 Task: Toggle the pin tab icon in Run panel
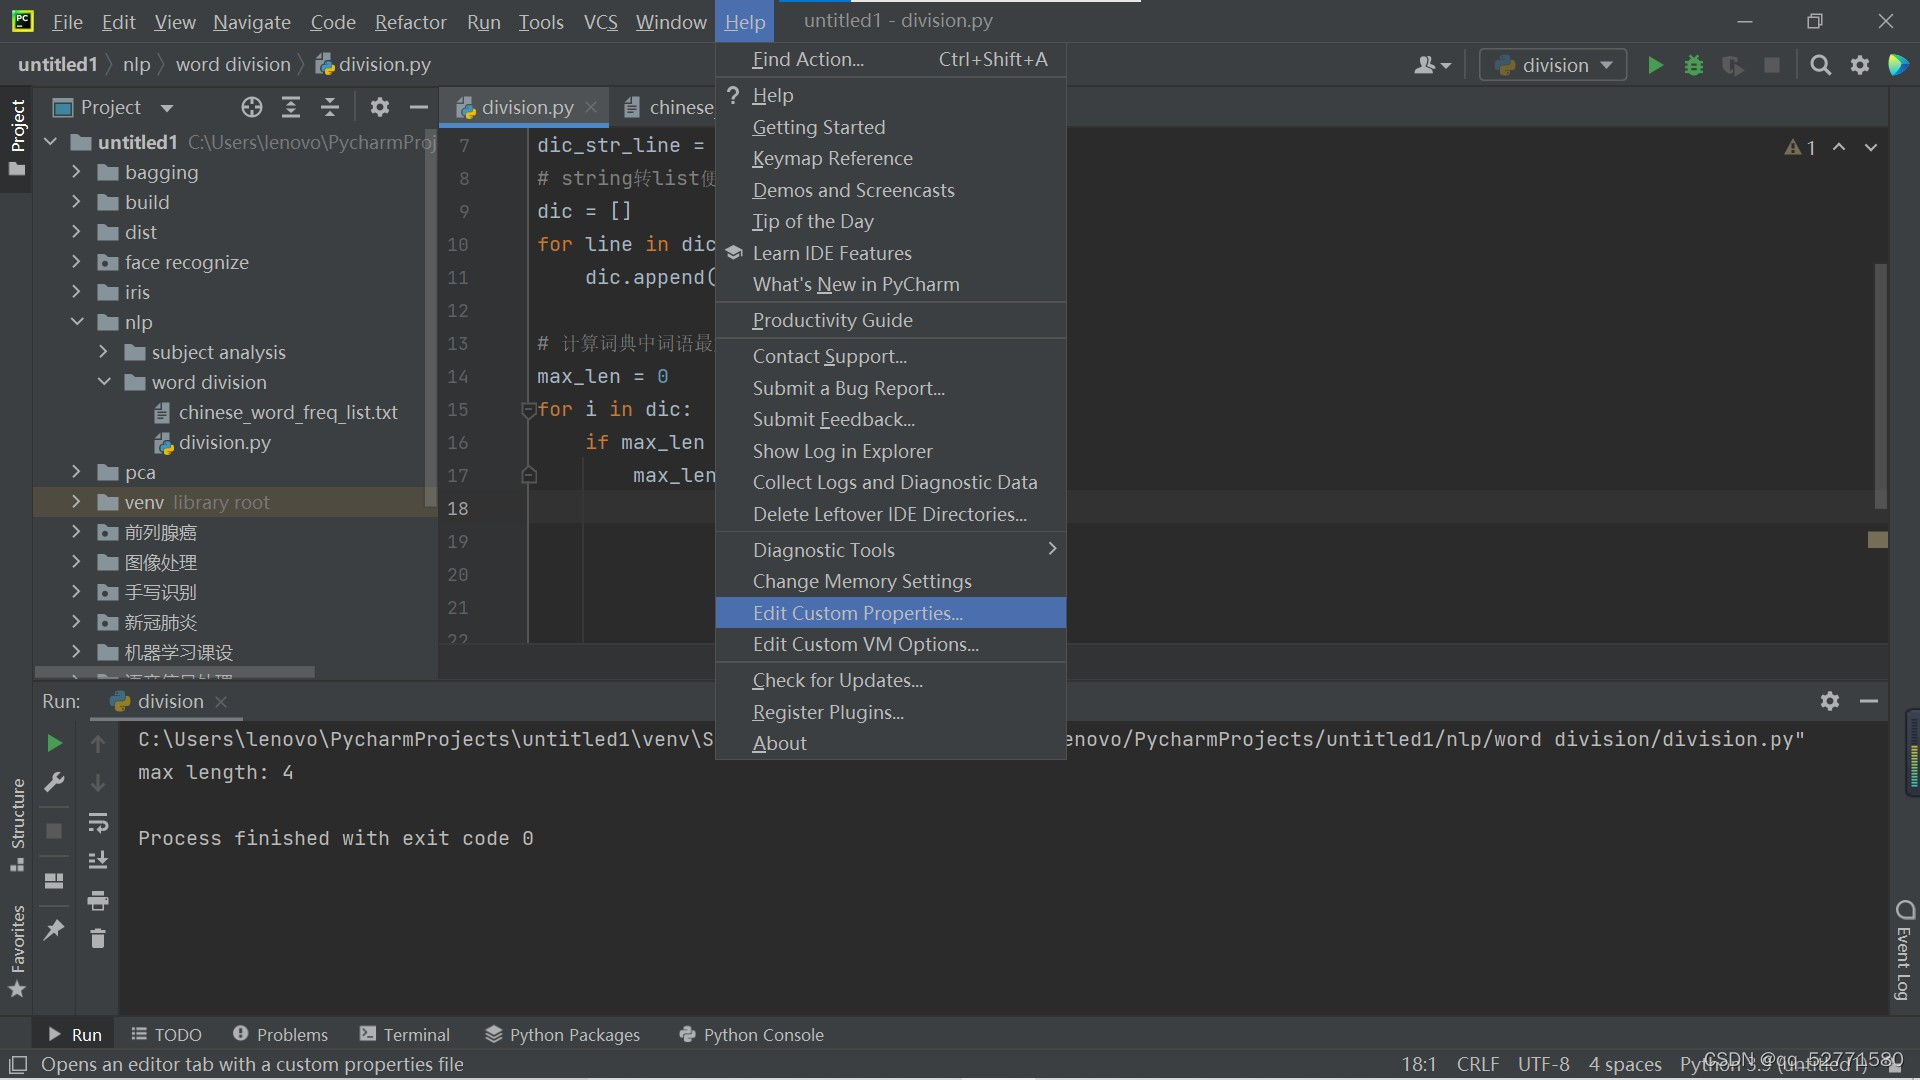point(54,930)
